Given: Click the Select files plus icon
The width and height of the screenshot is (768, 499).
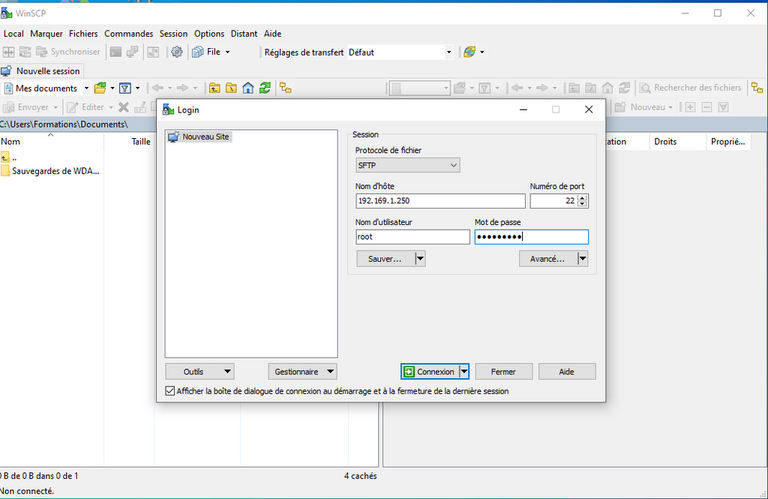Looking at the screenshot, I should (x=690, y=107).
